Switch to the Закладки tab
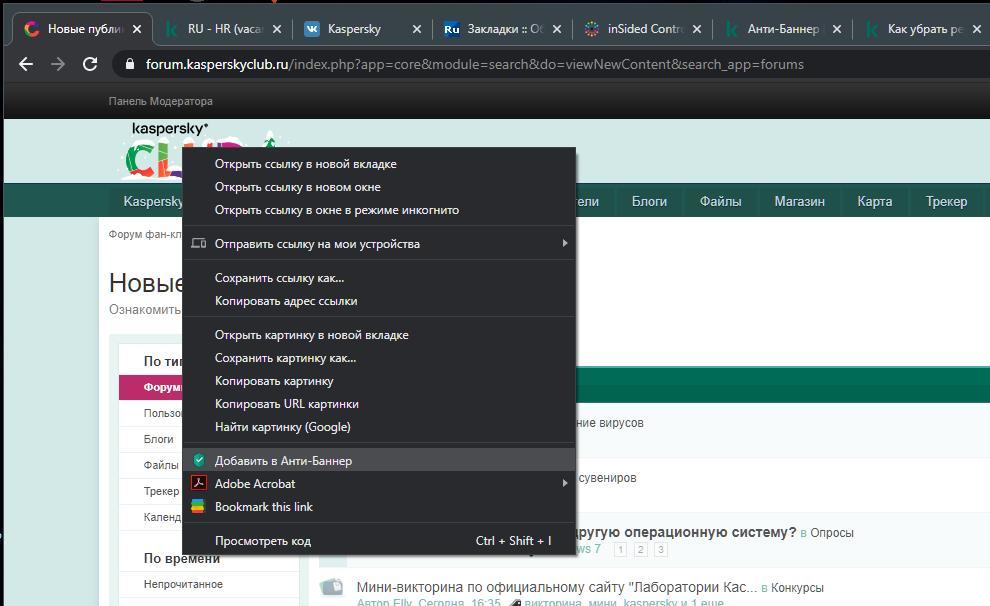Screen dimensions: 990x606 [x=504, y=29]
